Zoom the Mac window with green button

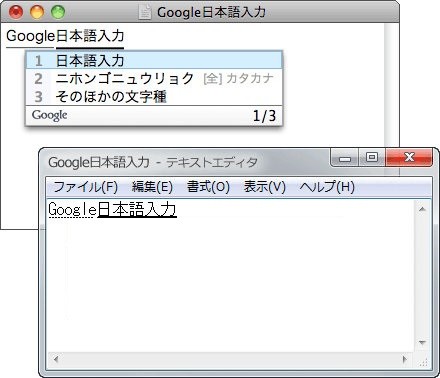[x=58, y=12]
